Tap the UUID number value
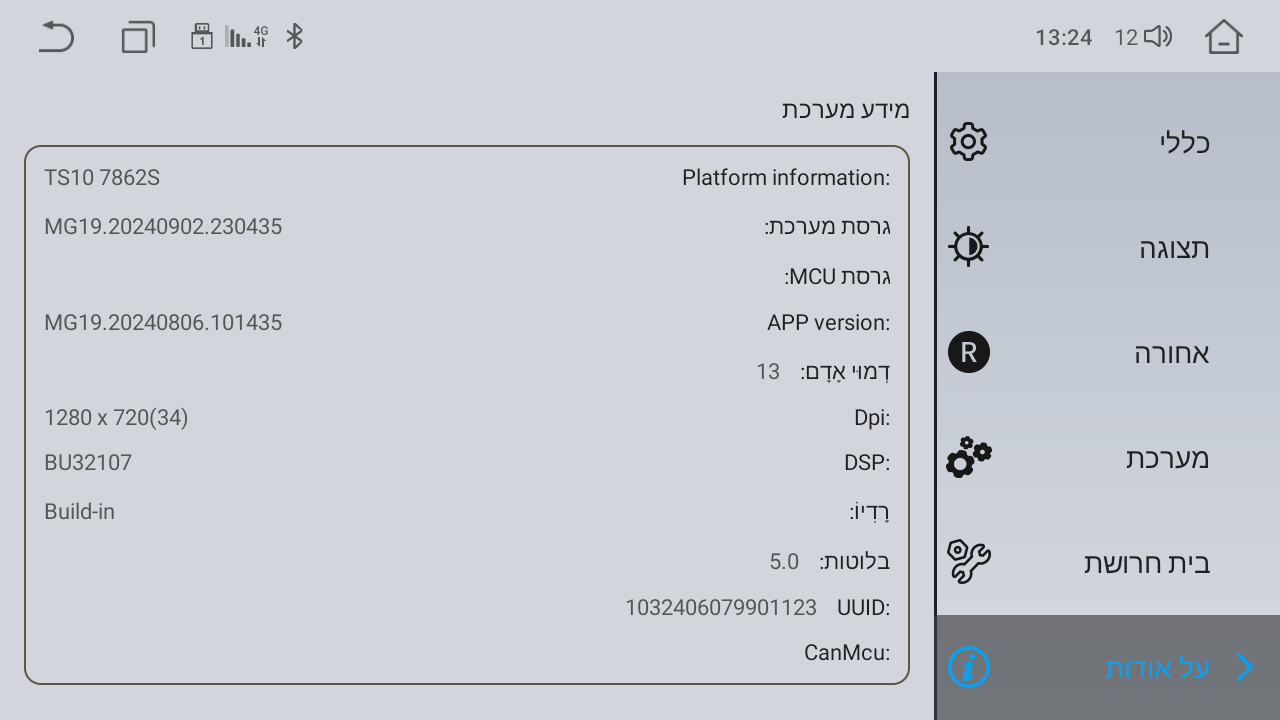This screenshot has width=1280, height=720. 721,607
